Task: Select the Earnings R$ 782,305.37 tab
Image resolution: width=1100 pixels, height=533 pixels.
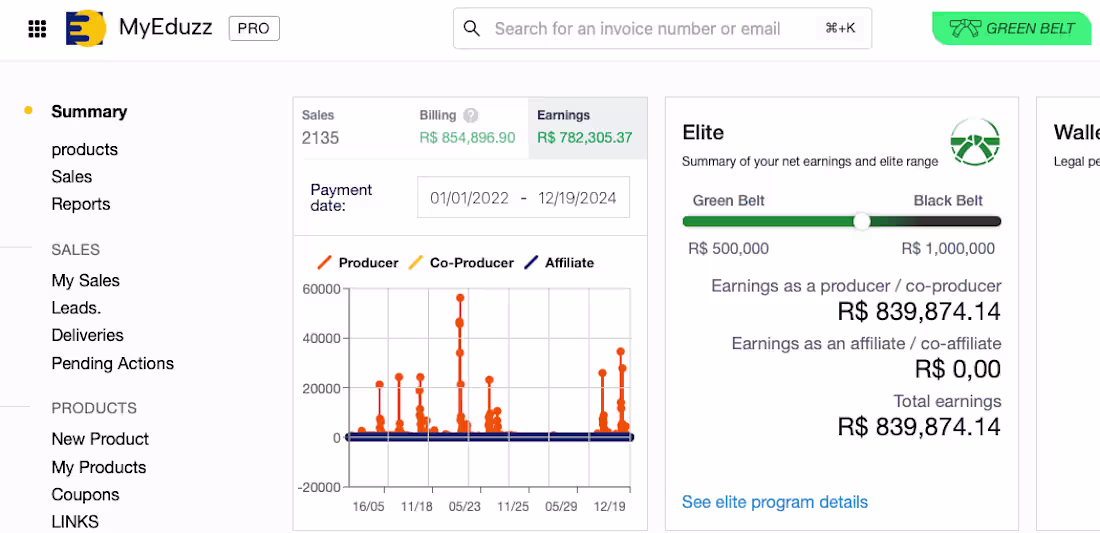Action: 587,128
